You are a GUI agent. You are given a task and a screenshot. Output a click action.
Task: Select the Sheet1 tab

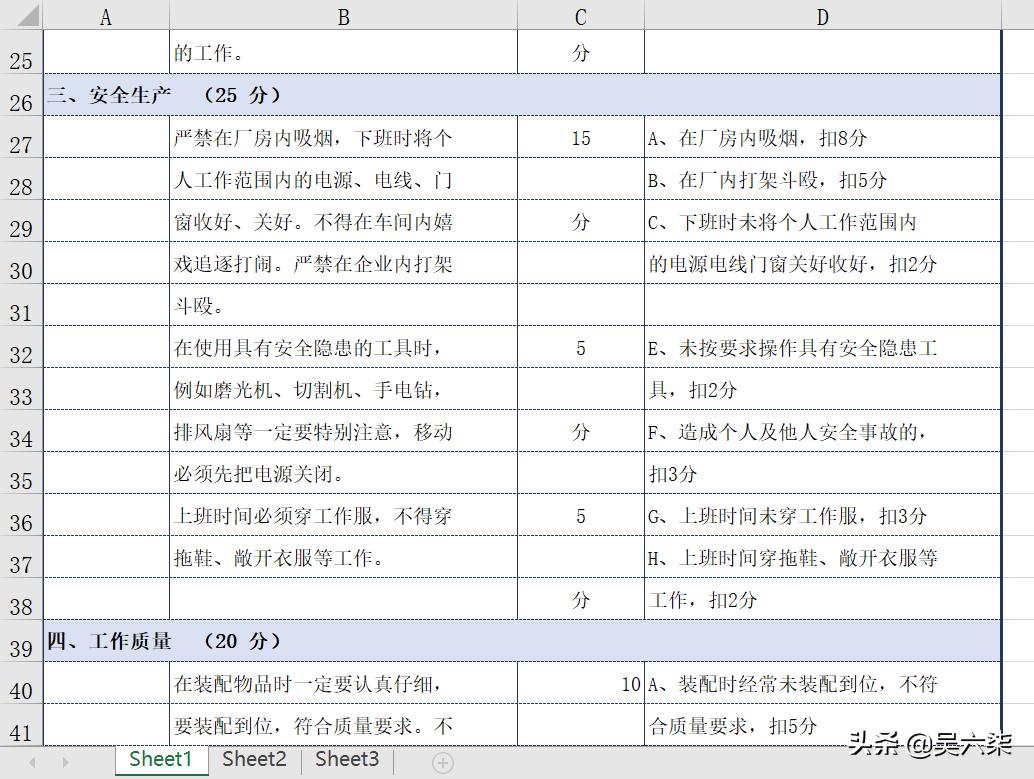[160, 760]
